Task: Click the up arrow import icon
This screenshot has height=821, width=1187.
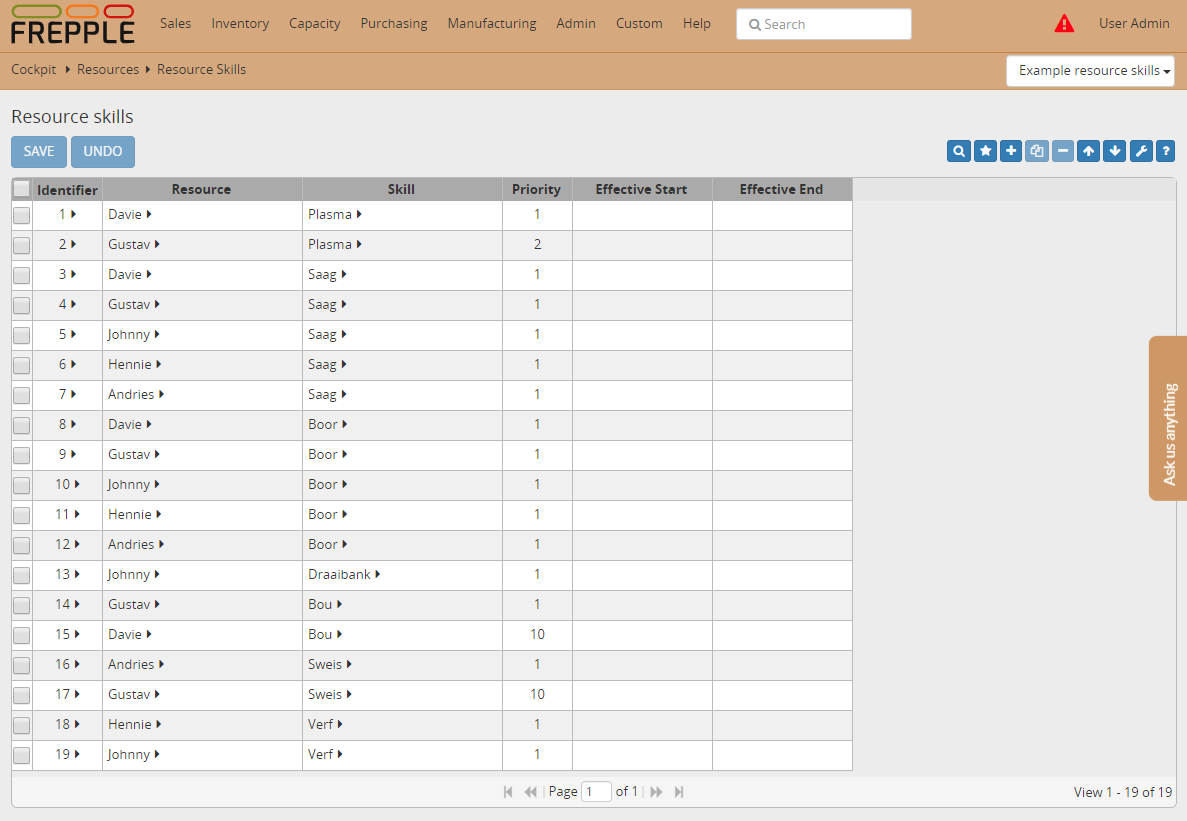Action: (x=1089, y=151)
